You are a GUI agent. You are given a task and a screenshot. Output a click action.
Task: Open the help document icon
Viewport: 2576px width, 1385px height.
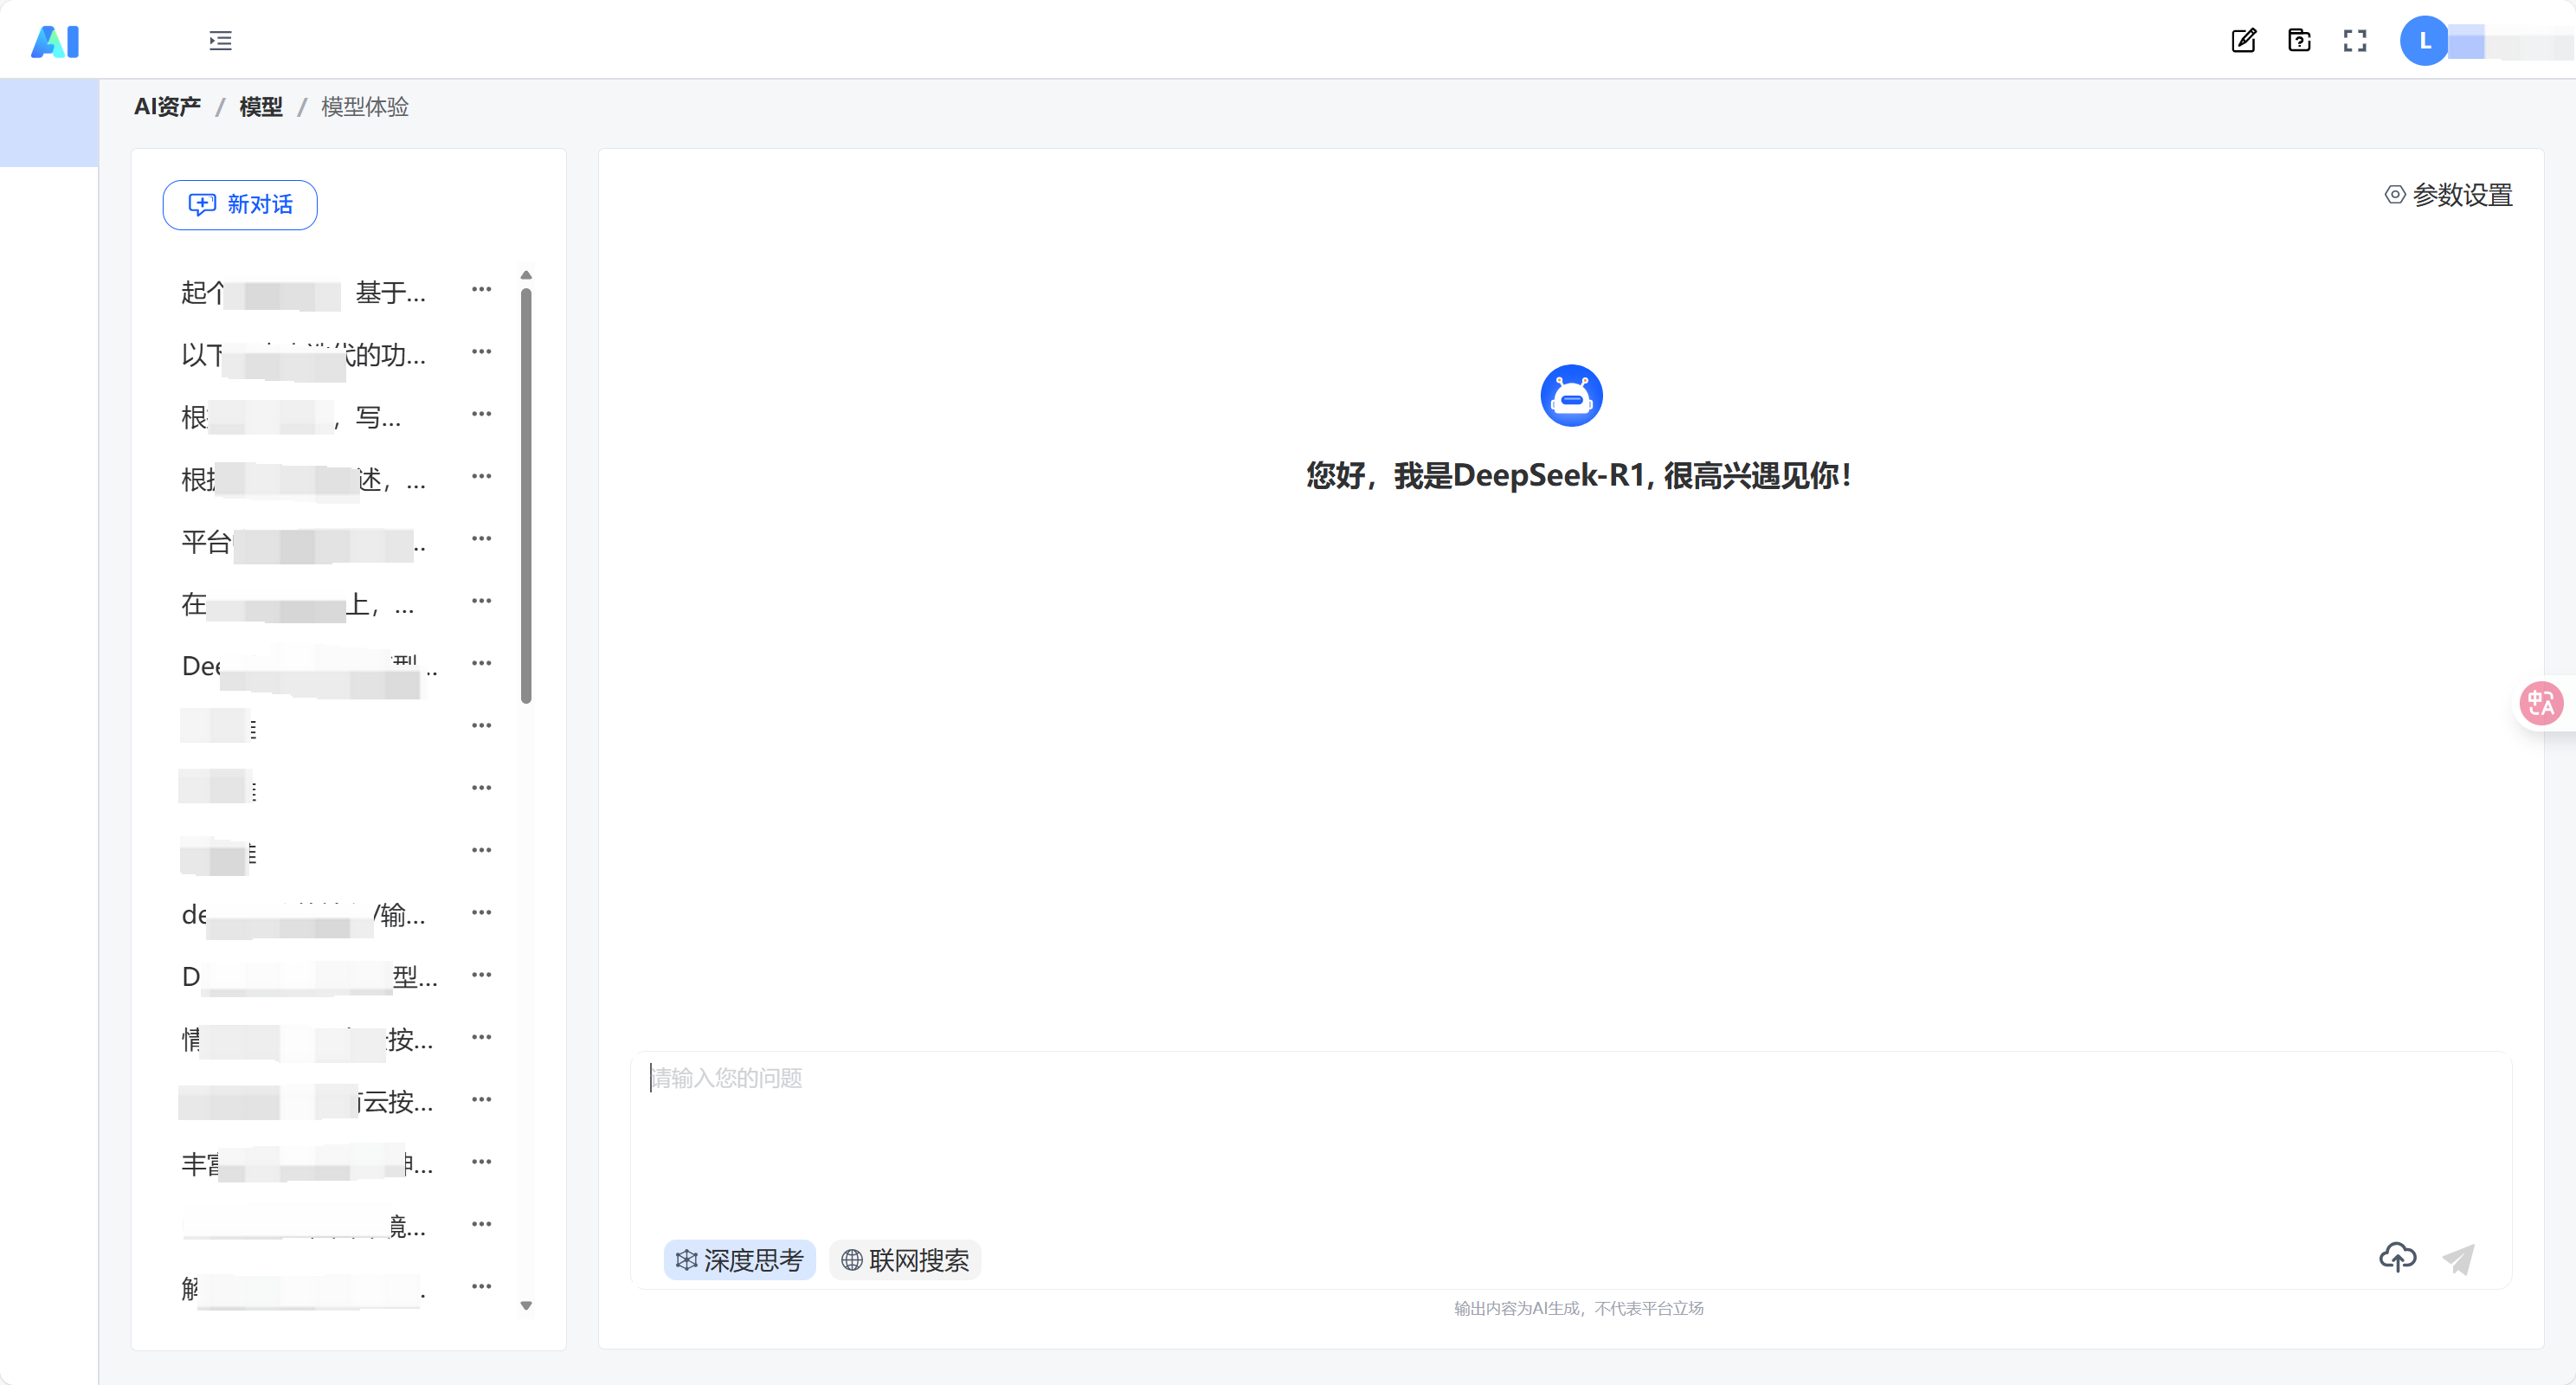click(2299, 41)
